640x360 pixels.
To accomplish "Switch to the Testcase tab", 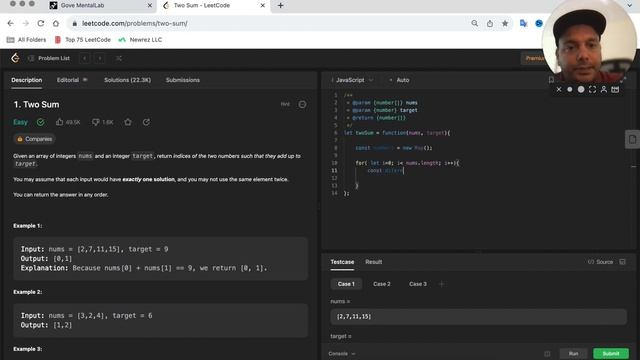I will click(342, 262).
